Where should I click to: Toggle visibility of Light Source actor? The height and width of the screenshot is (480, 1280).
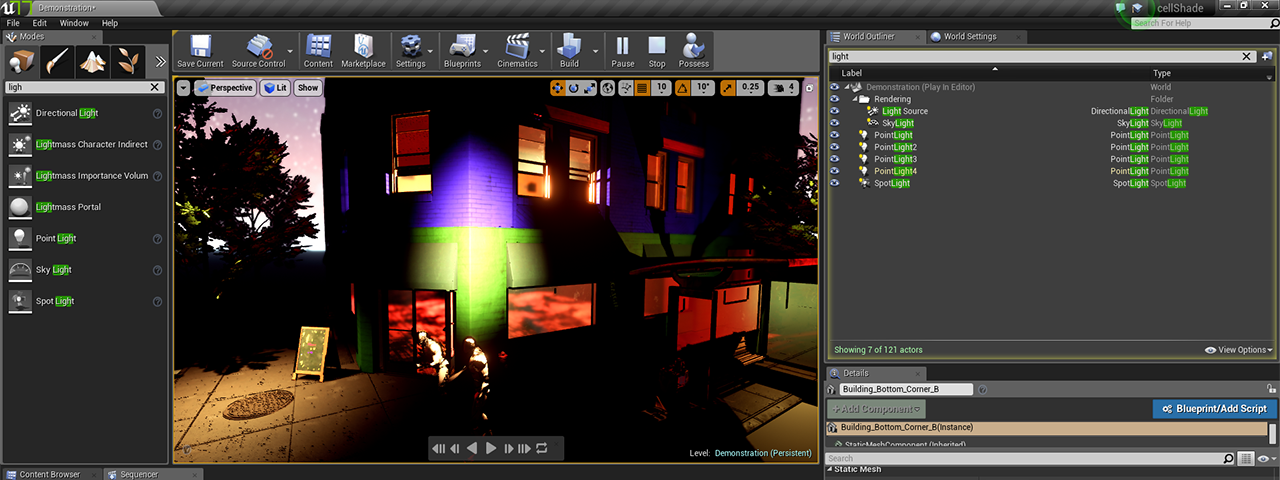(x=836, y=111)
